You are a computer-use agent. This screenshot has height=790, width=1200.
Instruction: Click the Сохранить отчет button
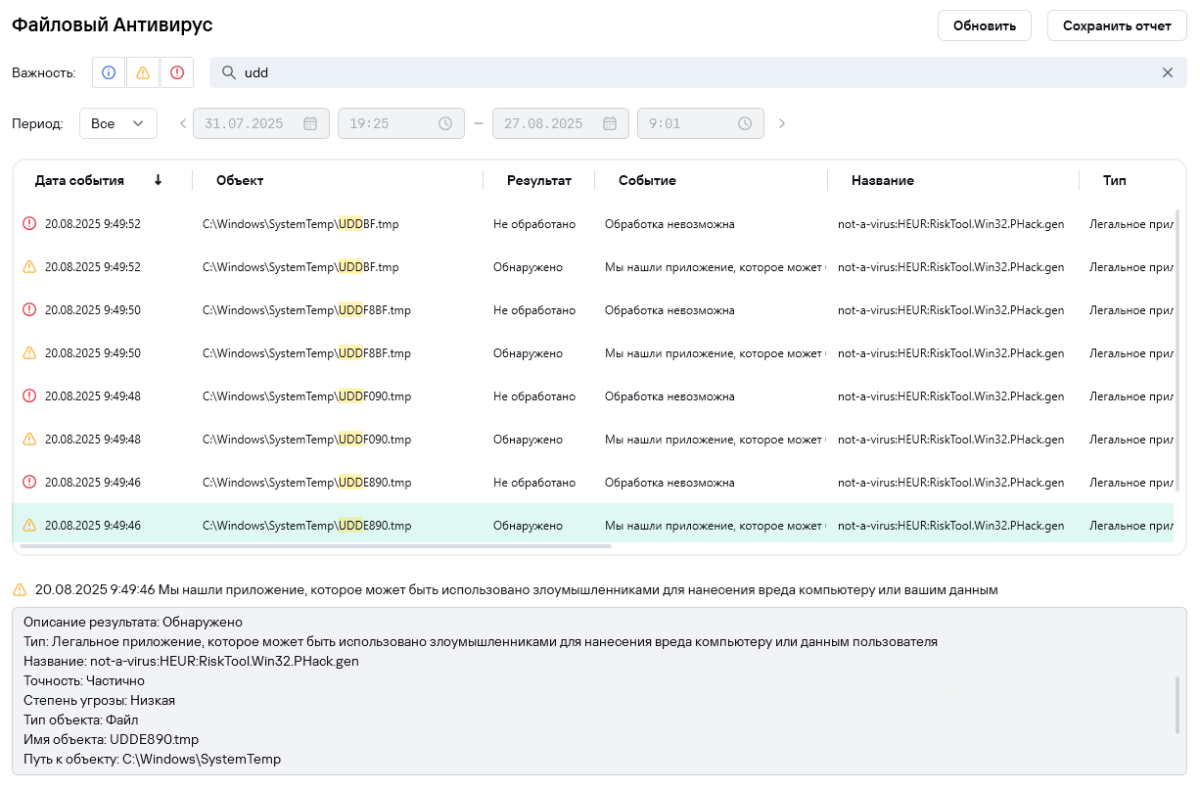(1117, 26)
